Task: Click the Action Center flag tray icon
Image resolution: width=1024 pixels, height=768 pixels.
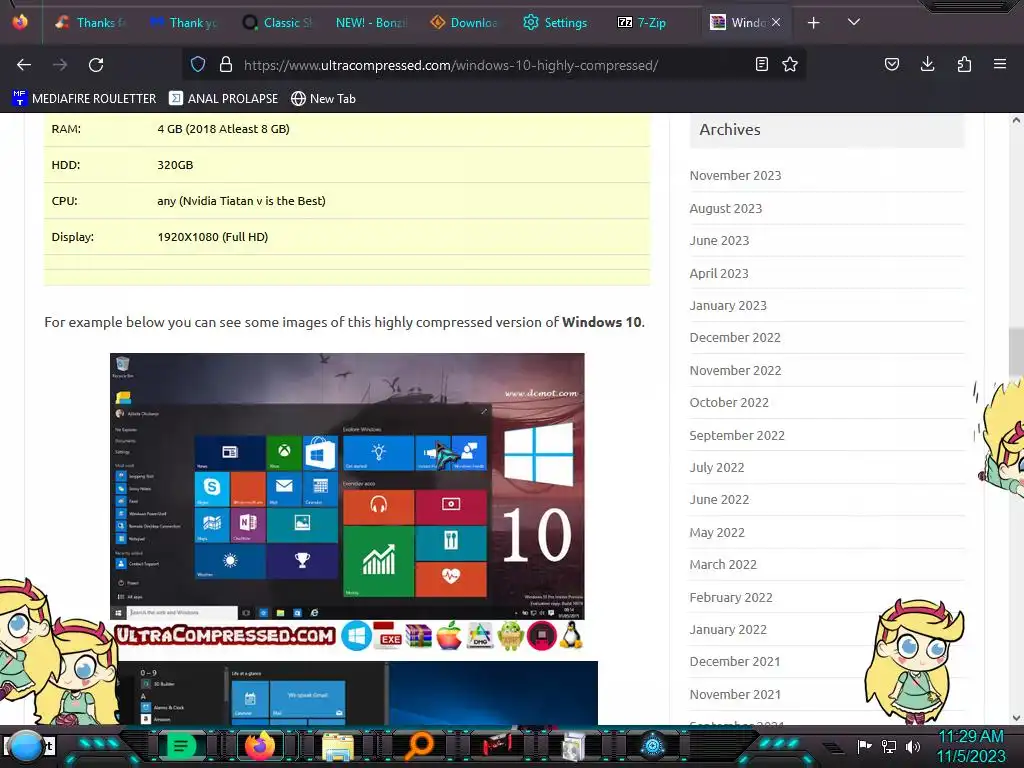Action: click(x=864, y=746)
